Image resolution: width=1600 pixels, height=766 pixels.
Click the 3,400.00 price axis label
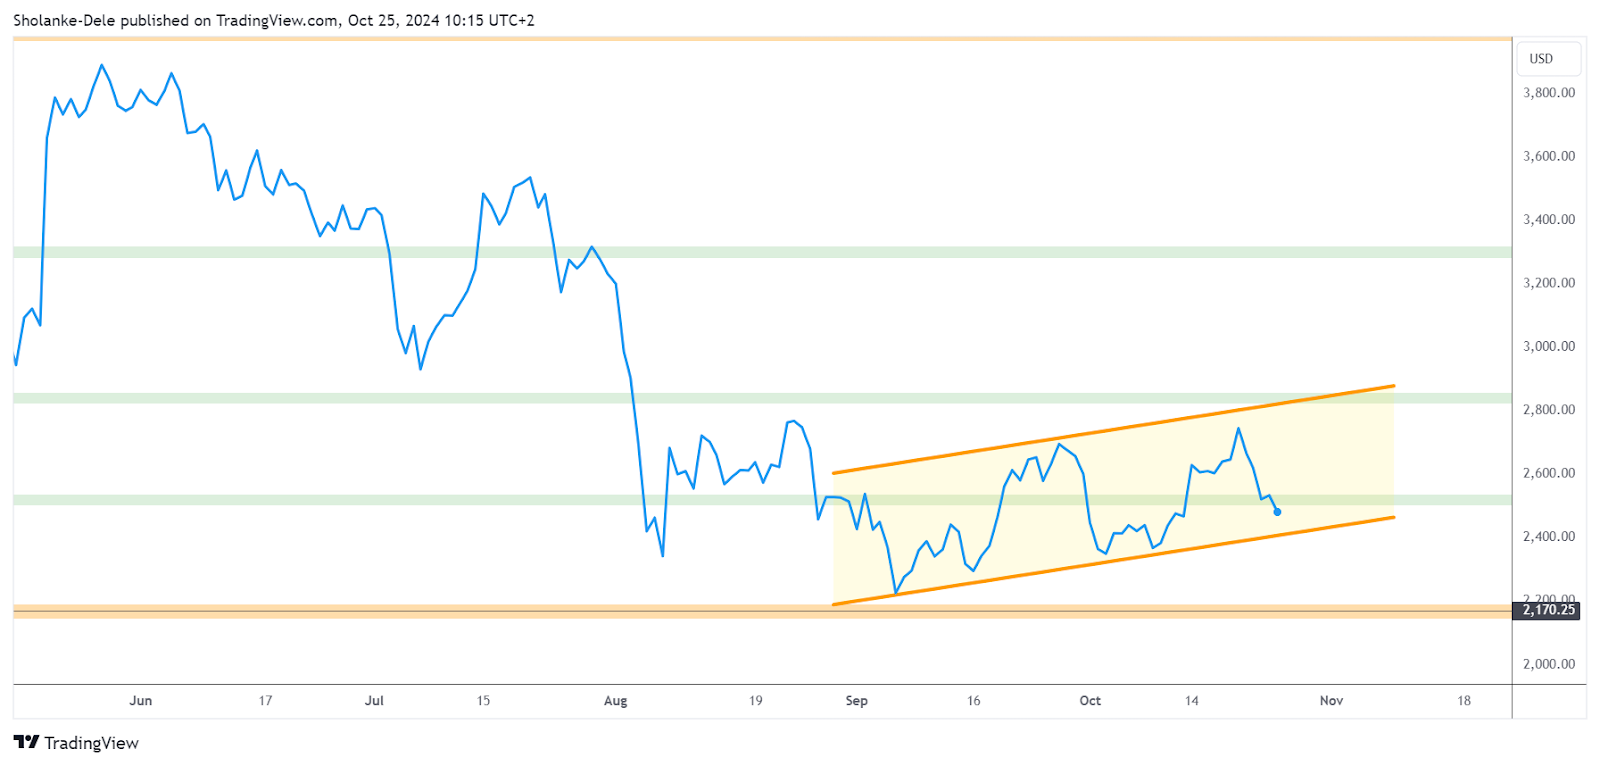(1549, 219)
